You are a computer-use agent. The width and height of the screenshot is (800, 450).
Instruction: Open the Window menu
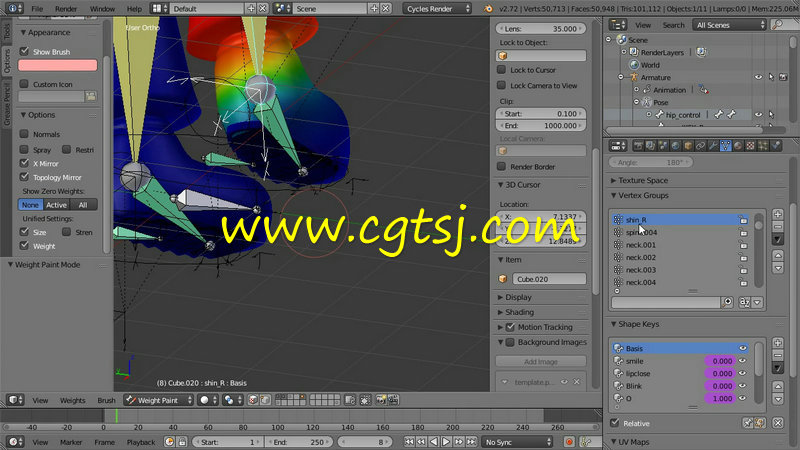pos(102,9)
